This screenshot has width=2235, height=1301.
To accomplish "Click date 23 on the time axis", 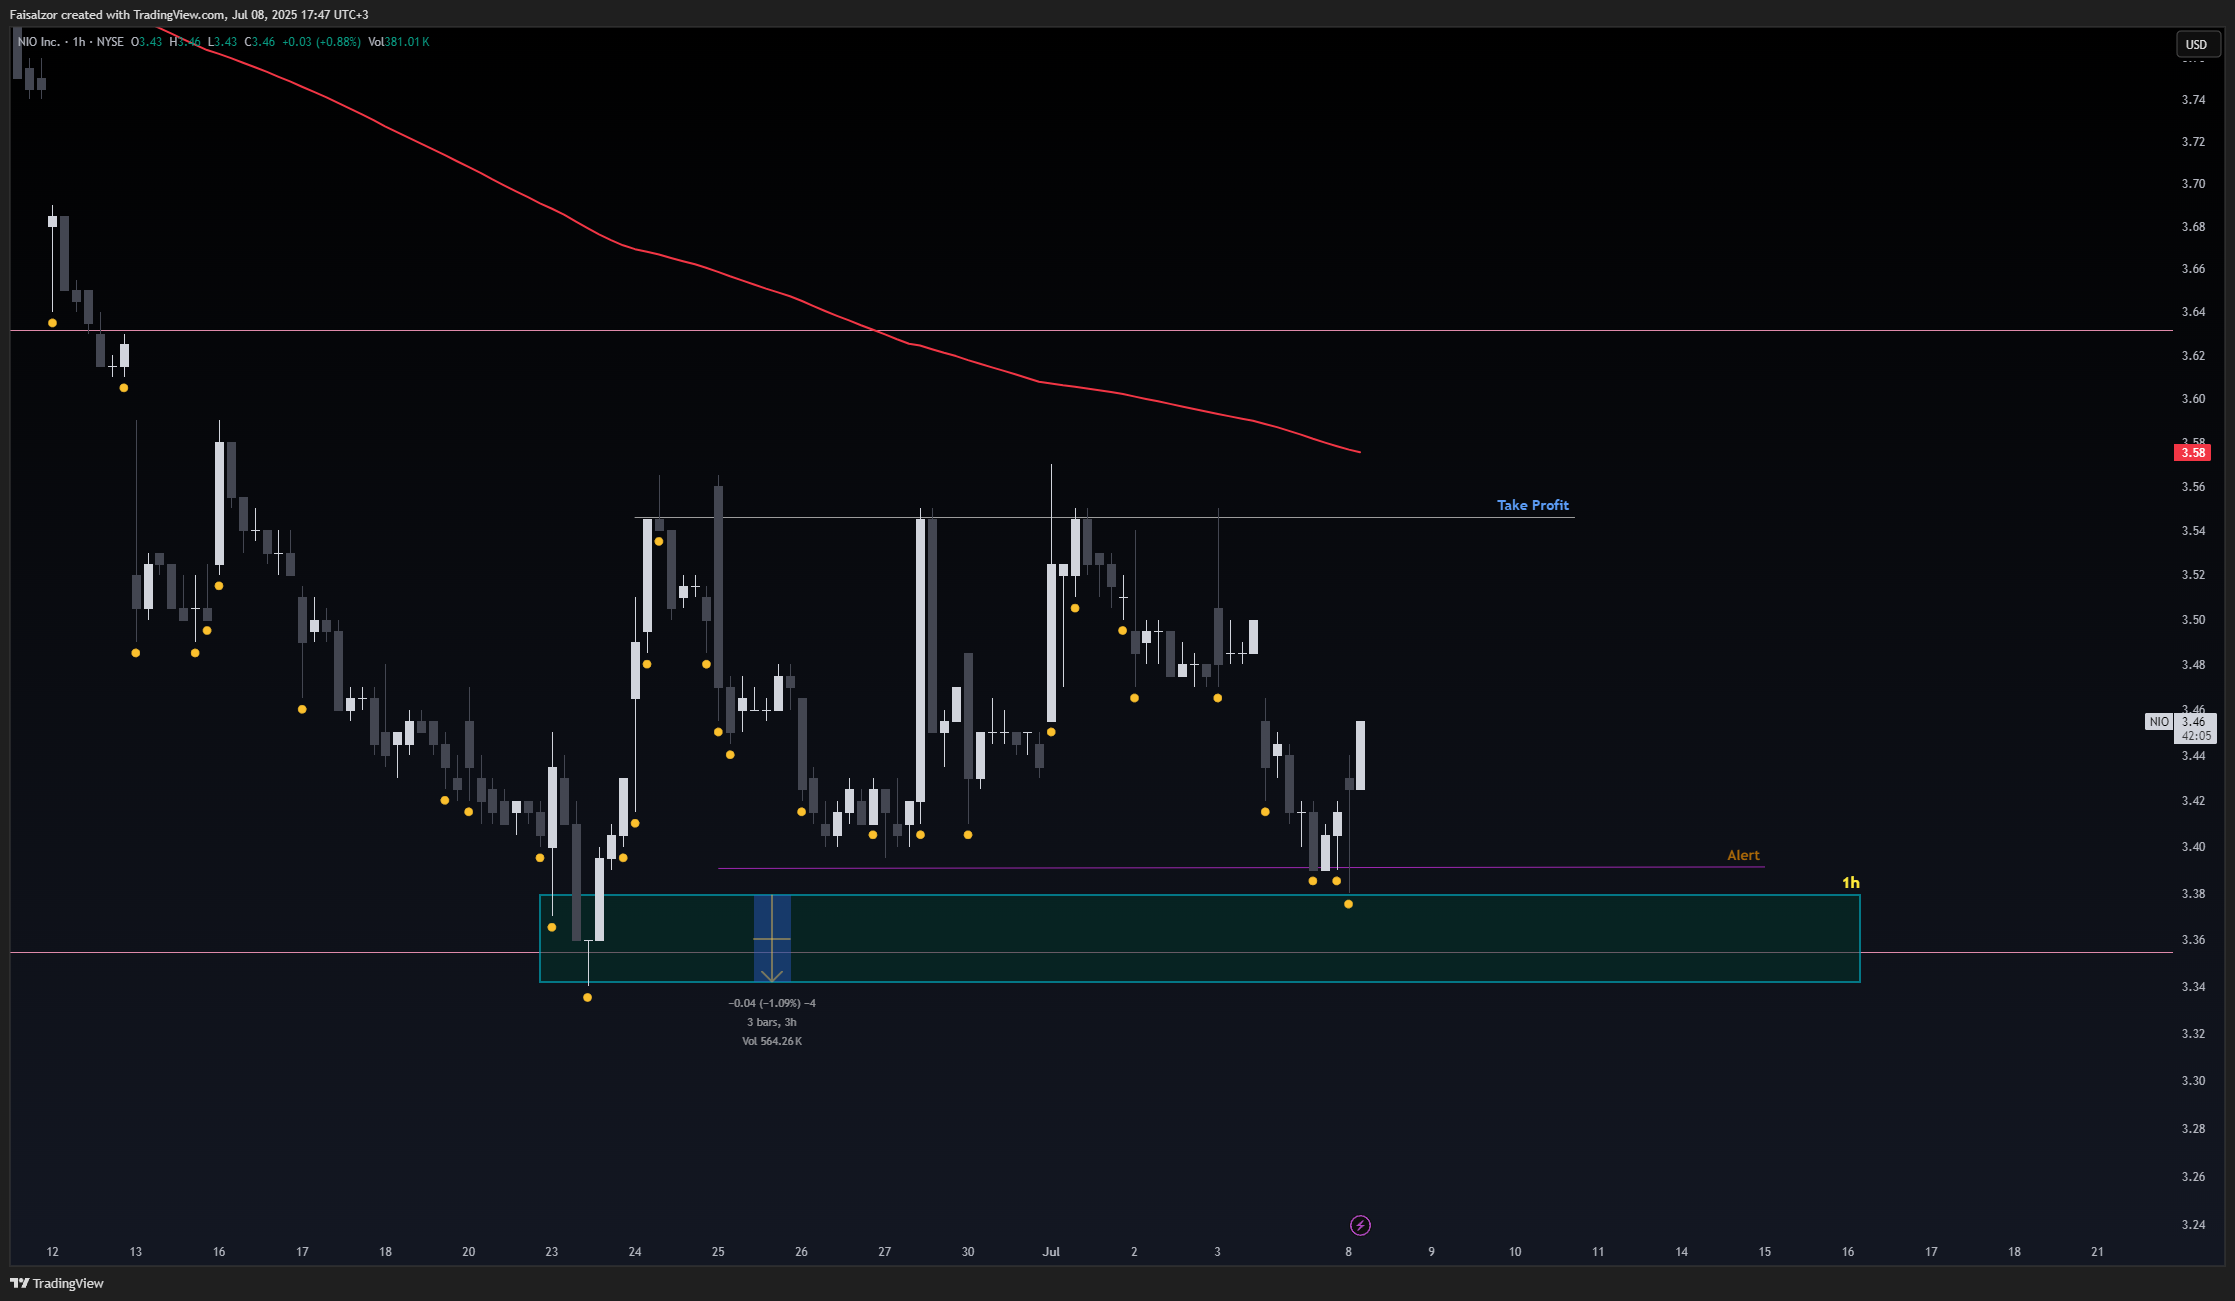I will tap(552, 1251).
